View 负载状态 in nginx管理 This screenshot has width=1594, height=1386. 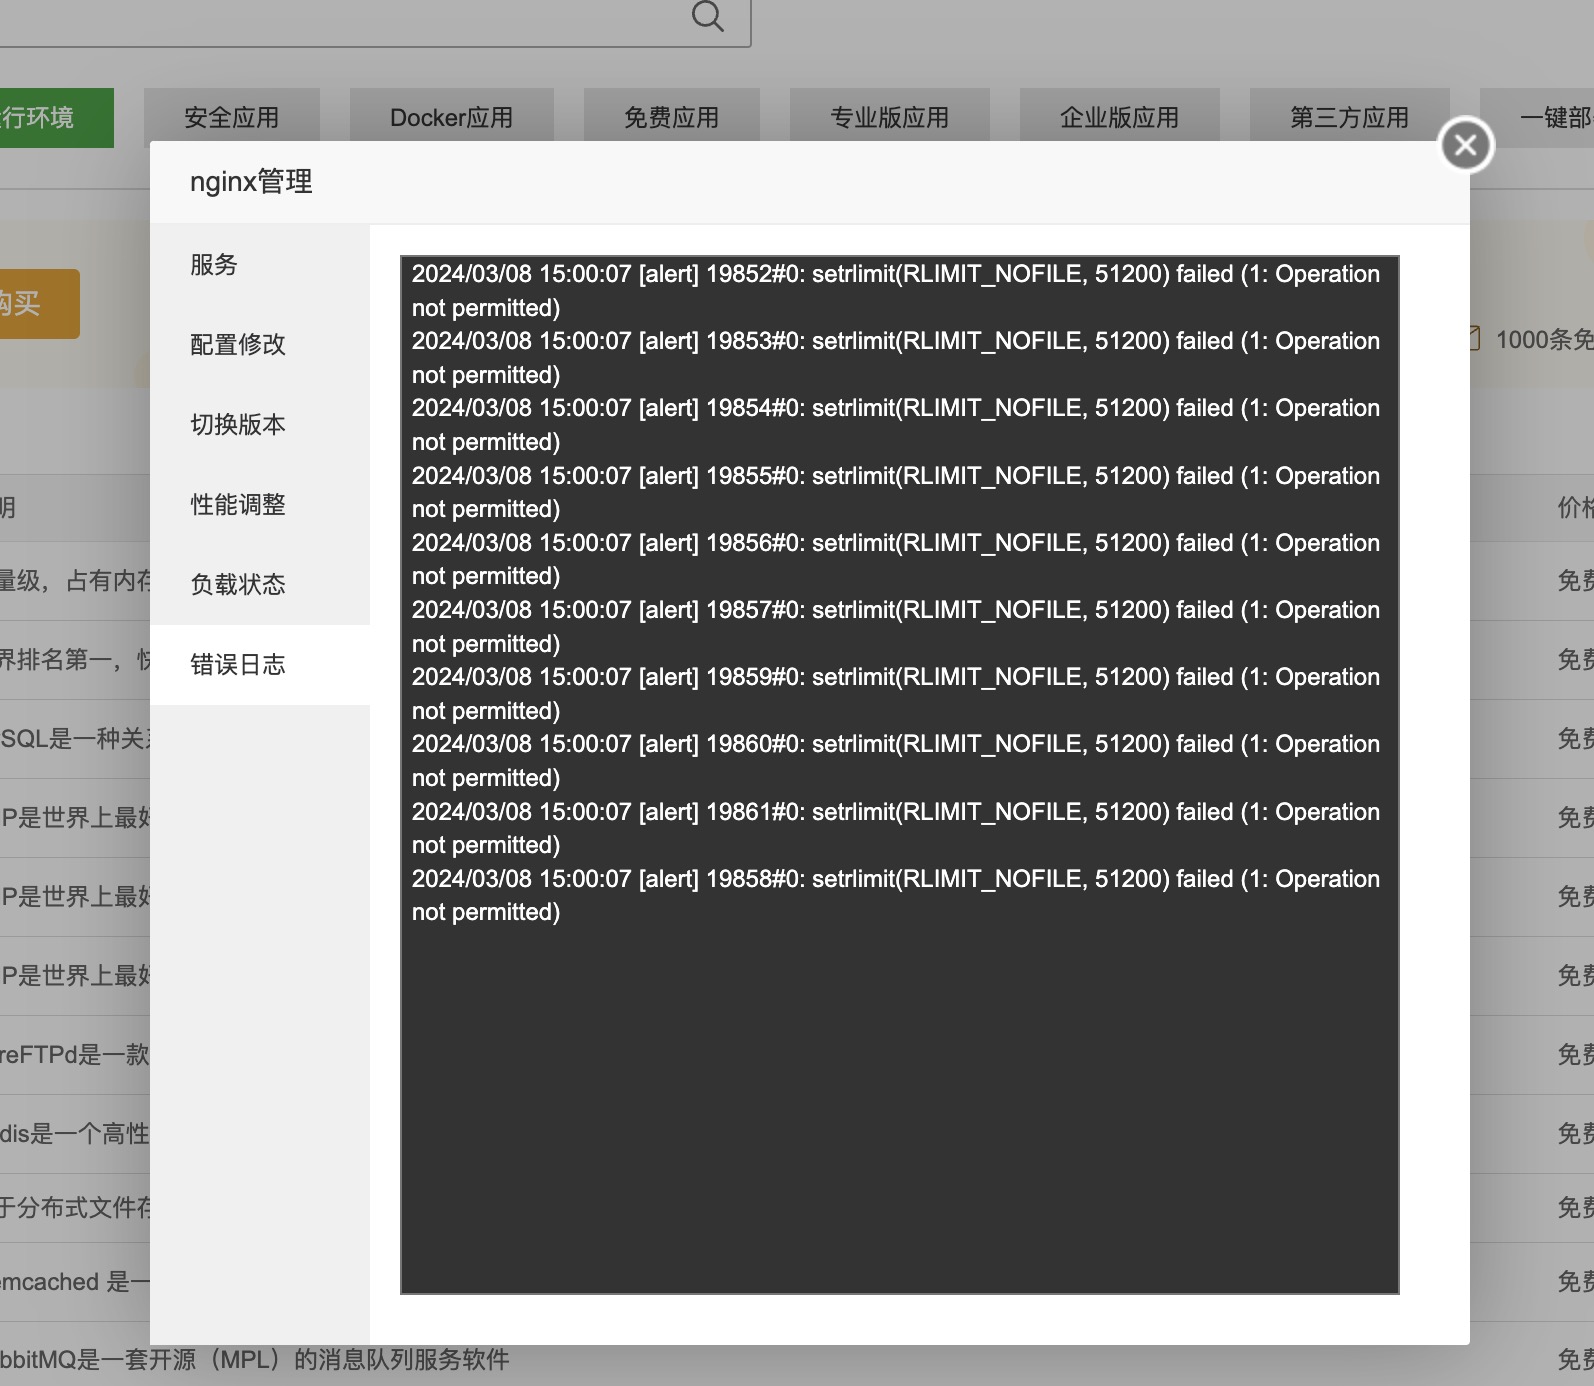click(x=260, y=585)
